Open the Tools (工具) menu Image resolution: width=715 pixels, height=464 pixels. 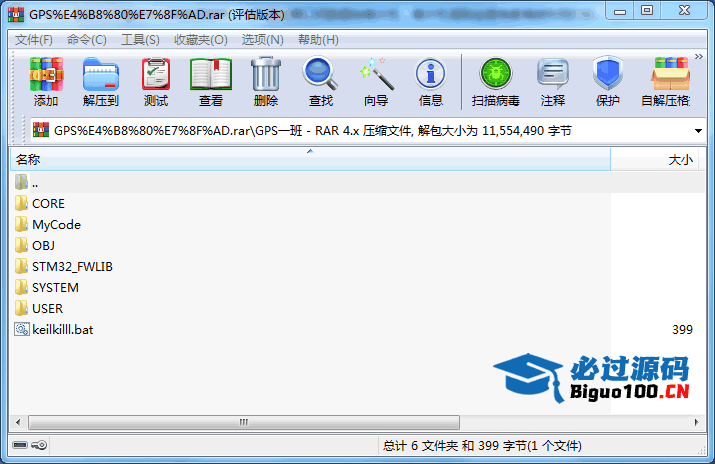click(x=140, y=40)
